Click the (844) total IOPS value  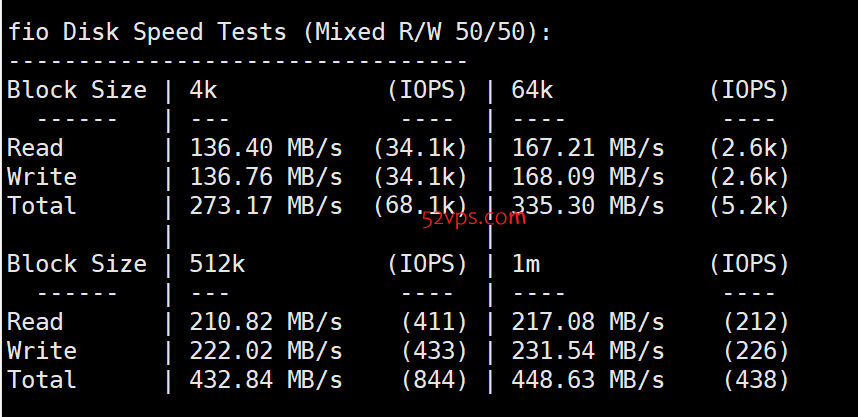click(x=434, y=380)
